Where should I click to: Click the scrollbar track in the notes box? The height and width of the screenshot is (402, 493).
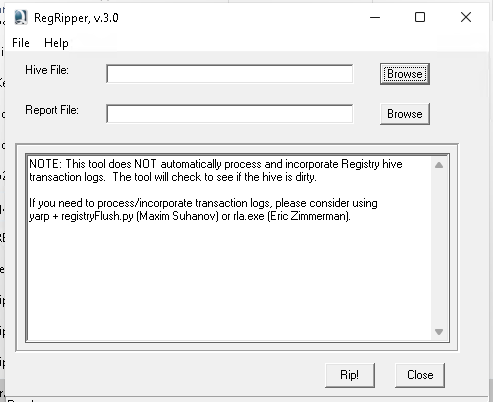439,248
